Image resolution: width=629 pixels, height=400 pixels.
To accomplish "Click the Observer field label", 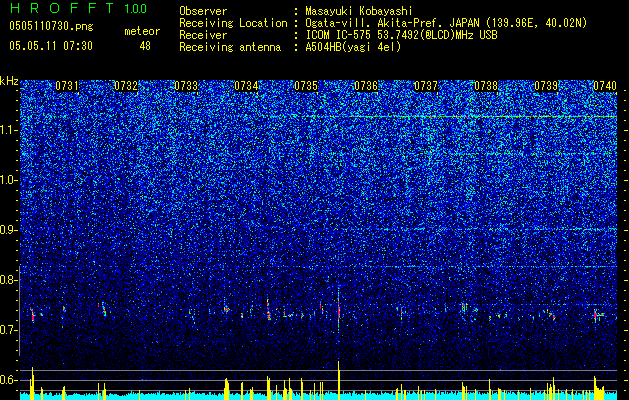I will pyautogui.click(x=203, y=11).
